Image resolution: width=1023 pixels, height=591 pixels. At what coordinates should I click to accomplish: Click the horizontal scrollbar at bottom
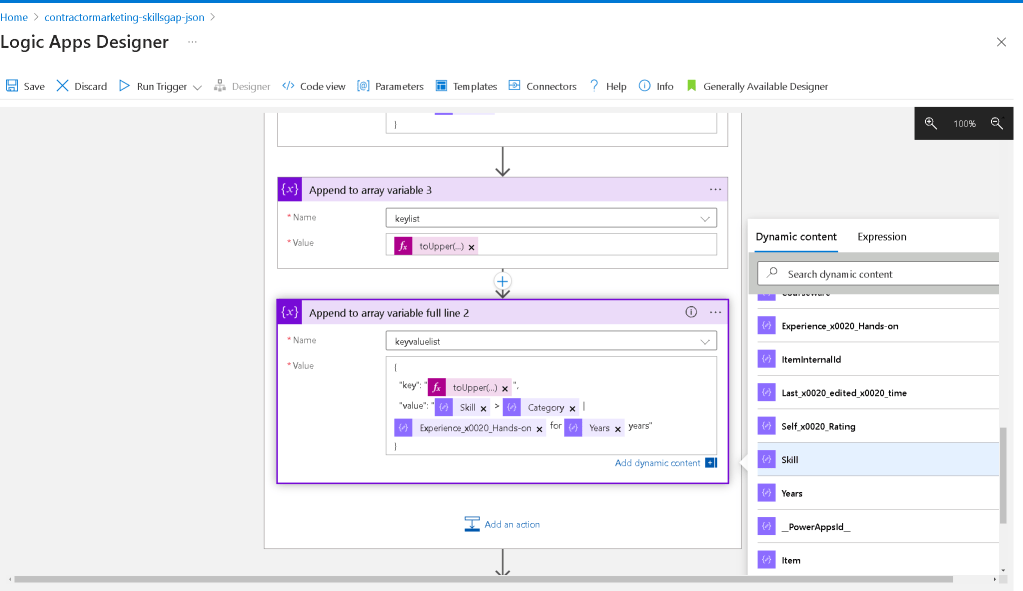point(483,579)
